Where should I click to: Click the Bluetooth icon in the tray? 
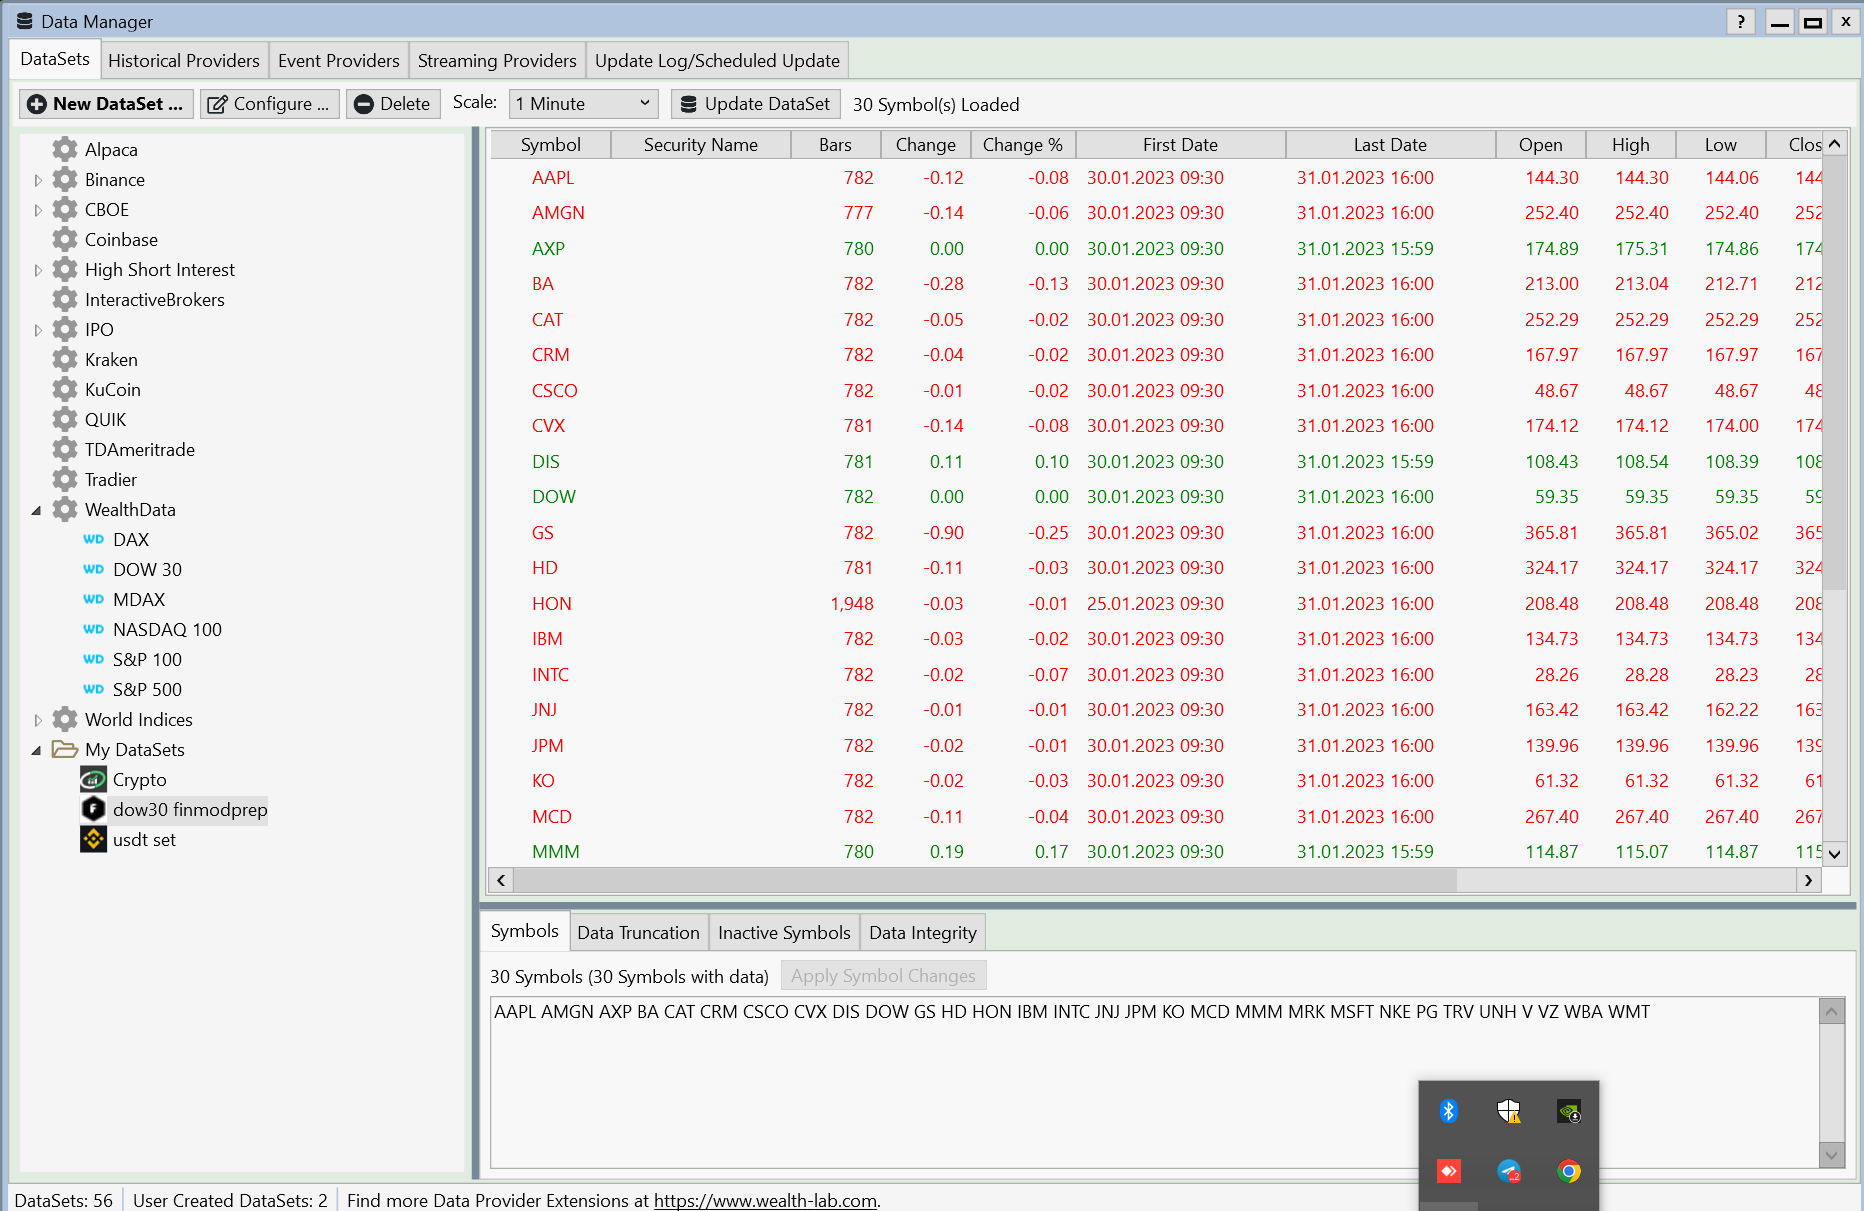[1448, 1110]
